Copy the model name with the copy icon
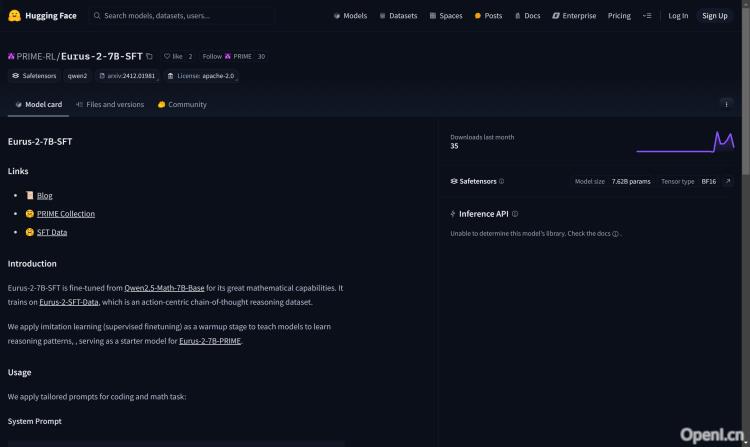This screenshot has width=750, height=447. (150, 57)
